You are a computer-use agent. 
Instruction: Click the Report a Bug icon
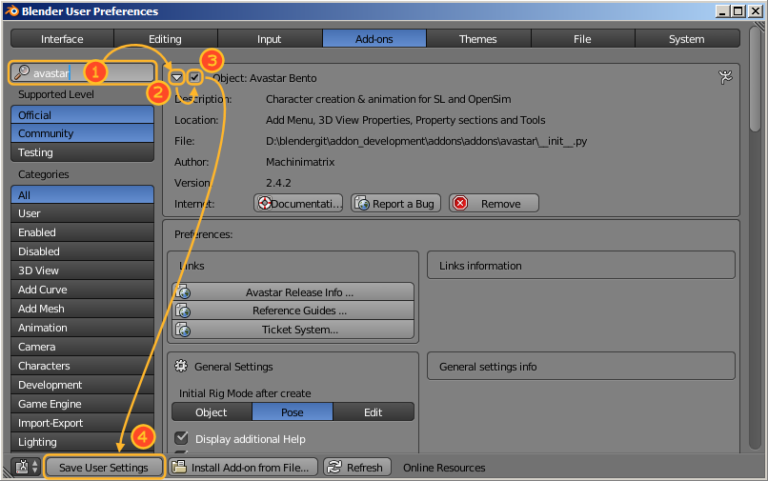point(362,203)
